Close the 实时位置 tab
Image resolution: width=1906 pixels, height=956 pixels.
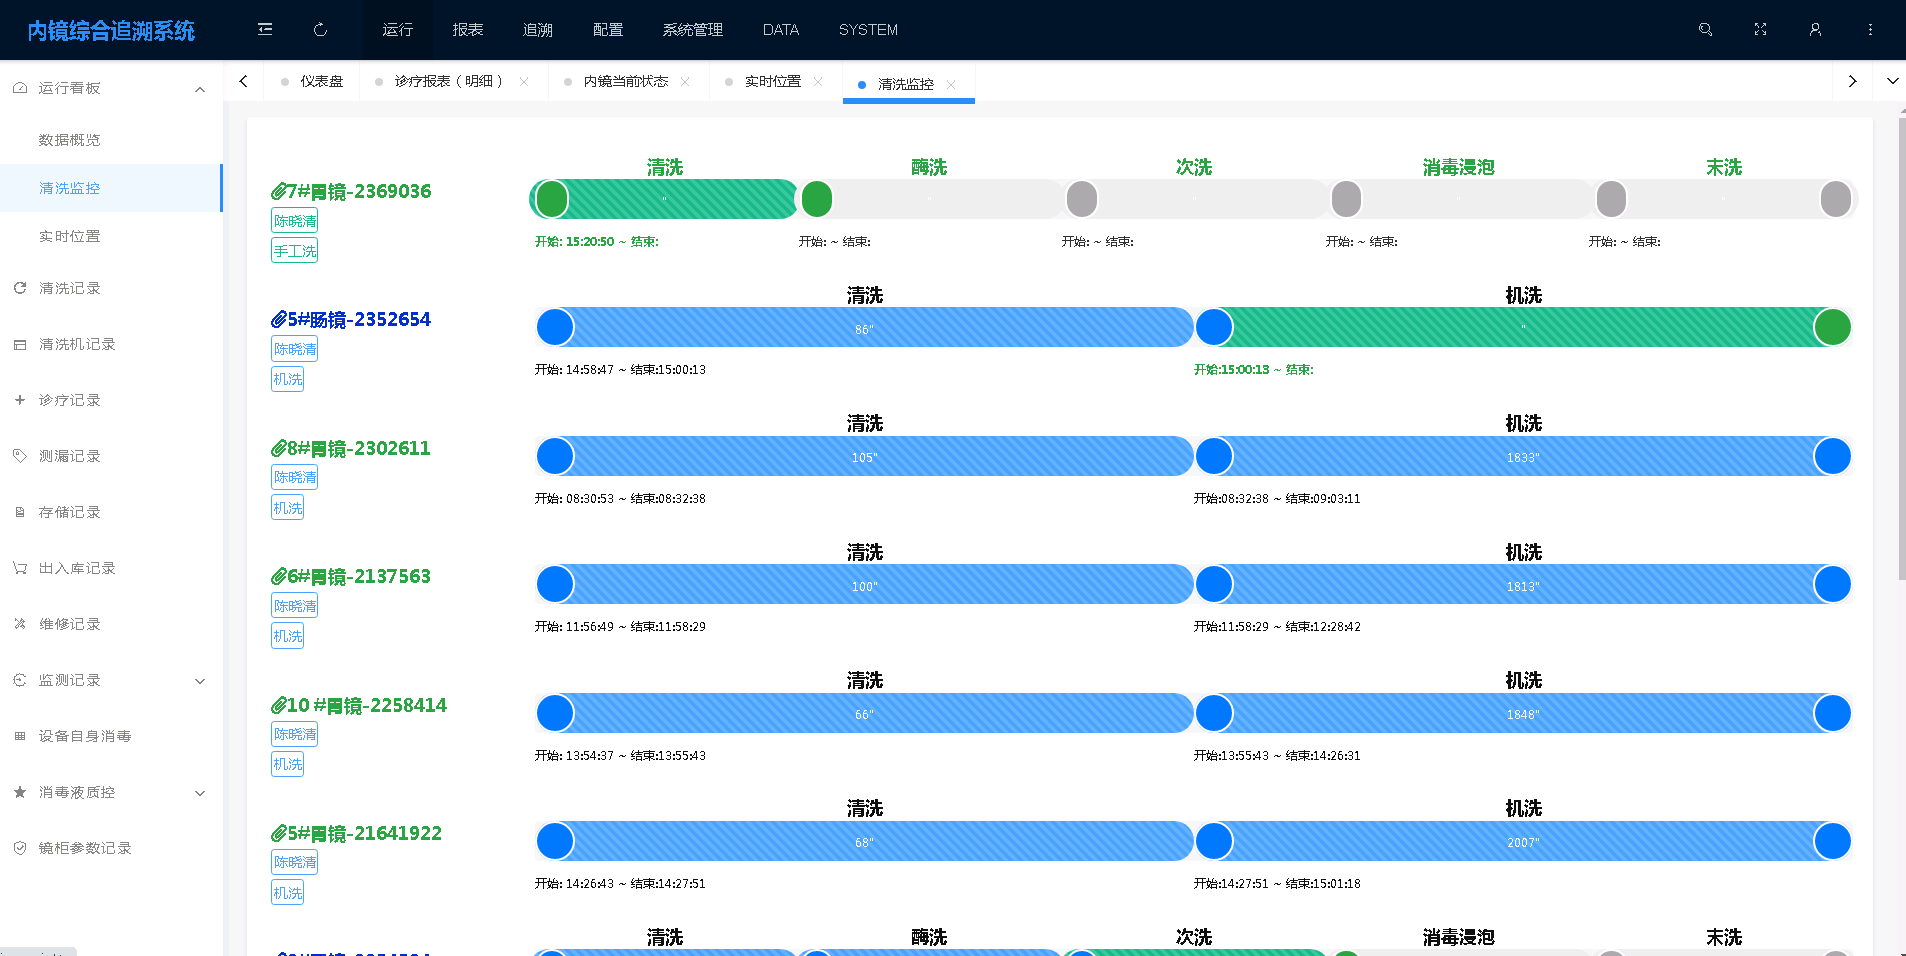click(x=818, y=82)
